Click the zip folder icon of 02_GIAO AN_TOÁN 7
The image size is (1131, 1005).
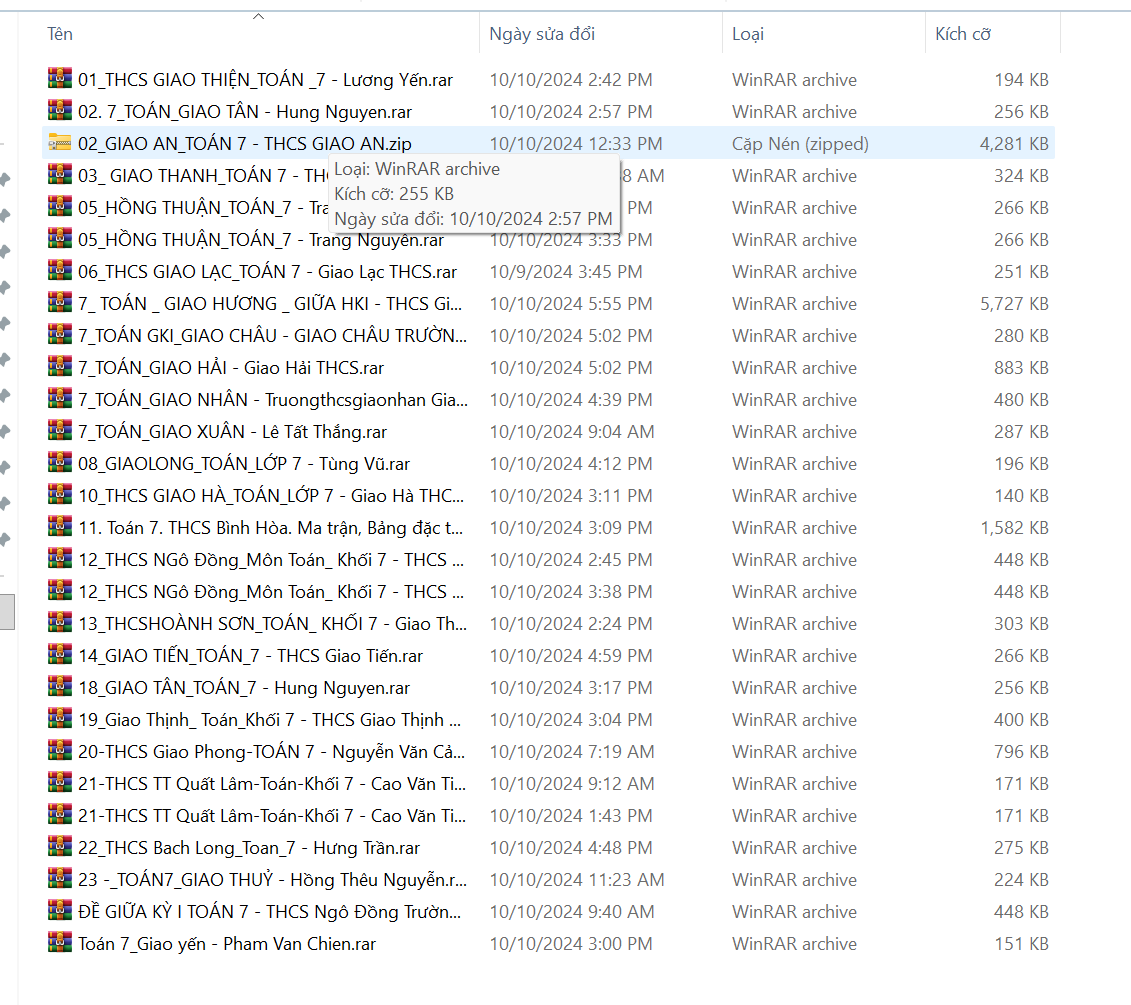(x=60, y=143)
